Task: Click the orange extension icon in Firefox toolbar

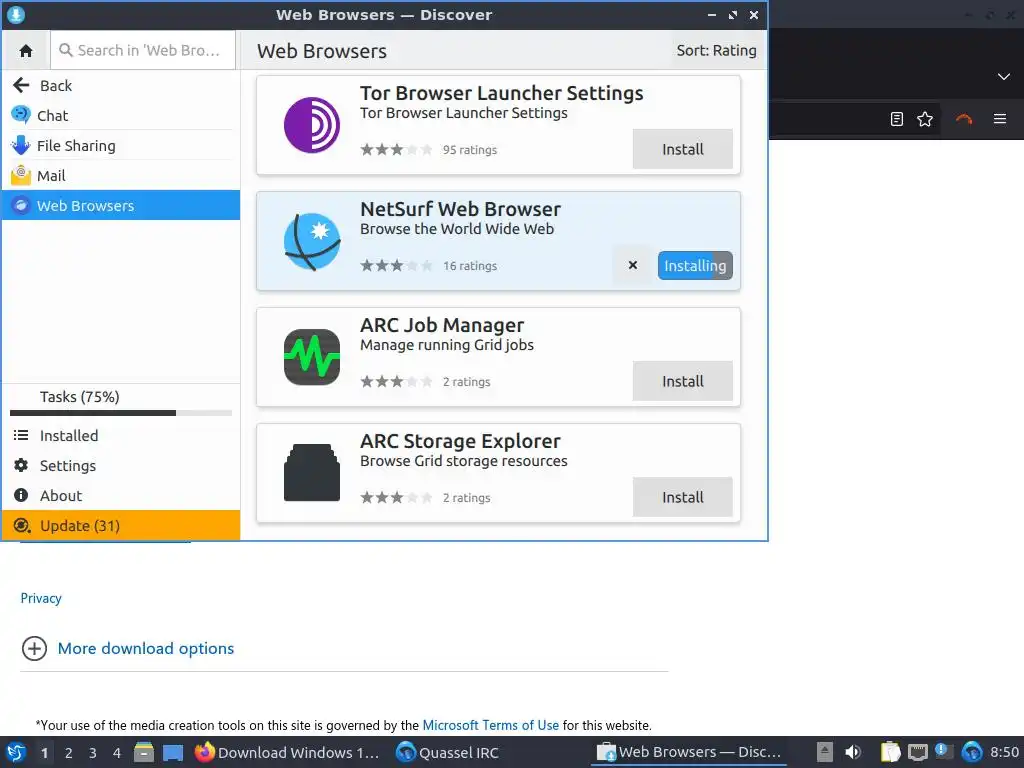Action: (x=964, y=119)
